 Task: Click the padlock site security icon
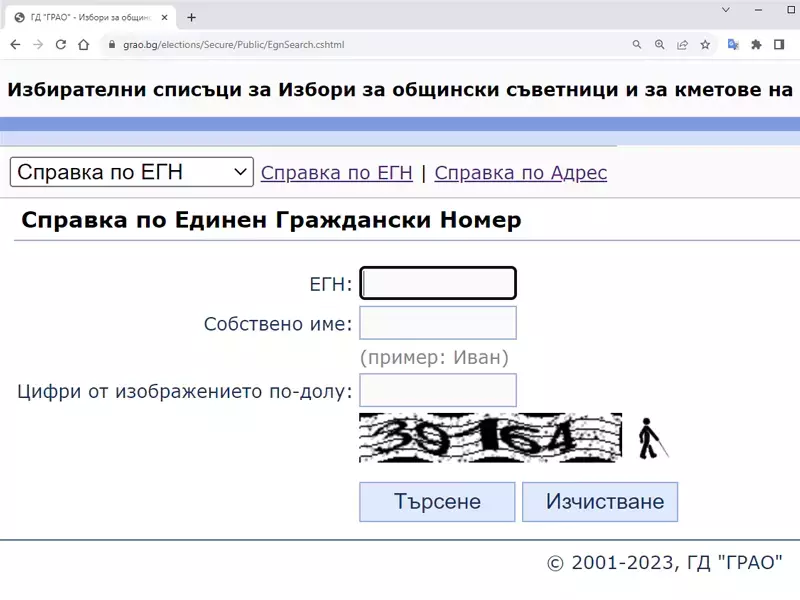point(114,45)
